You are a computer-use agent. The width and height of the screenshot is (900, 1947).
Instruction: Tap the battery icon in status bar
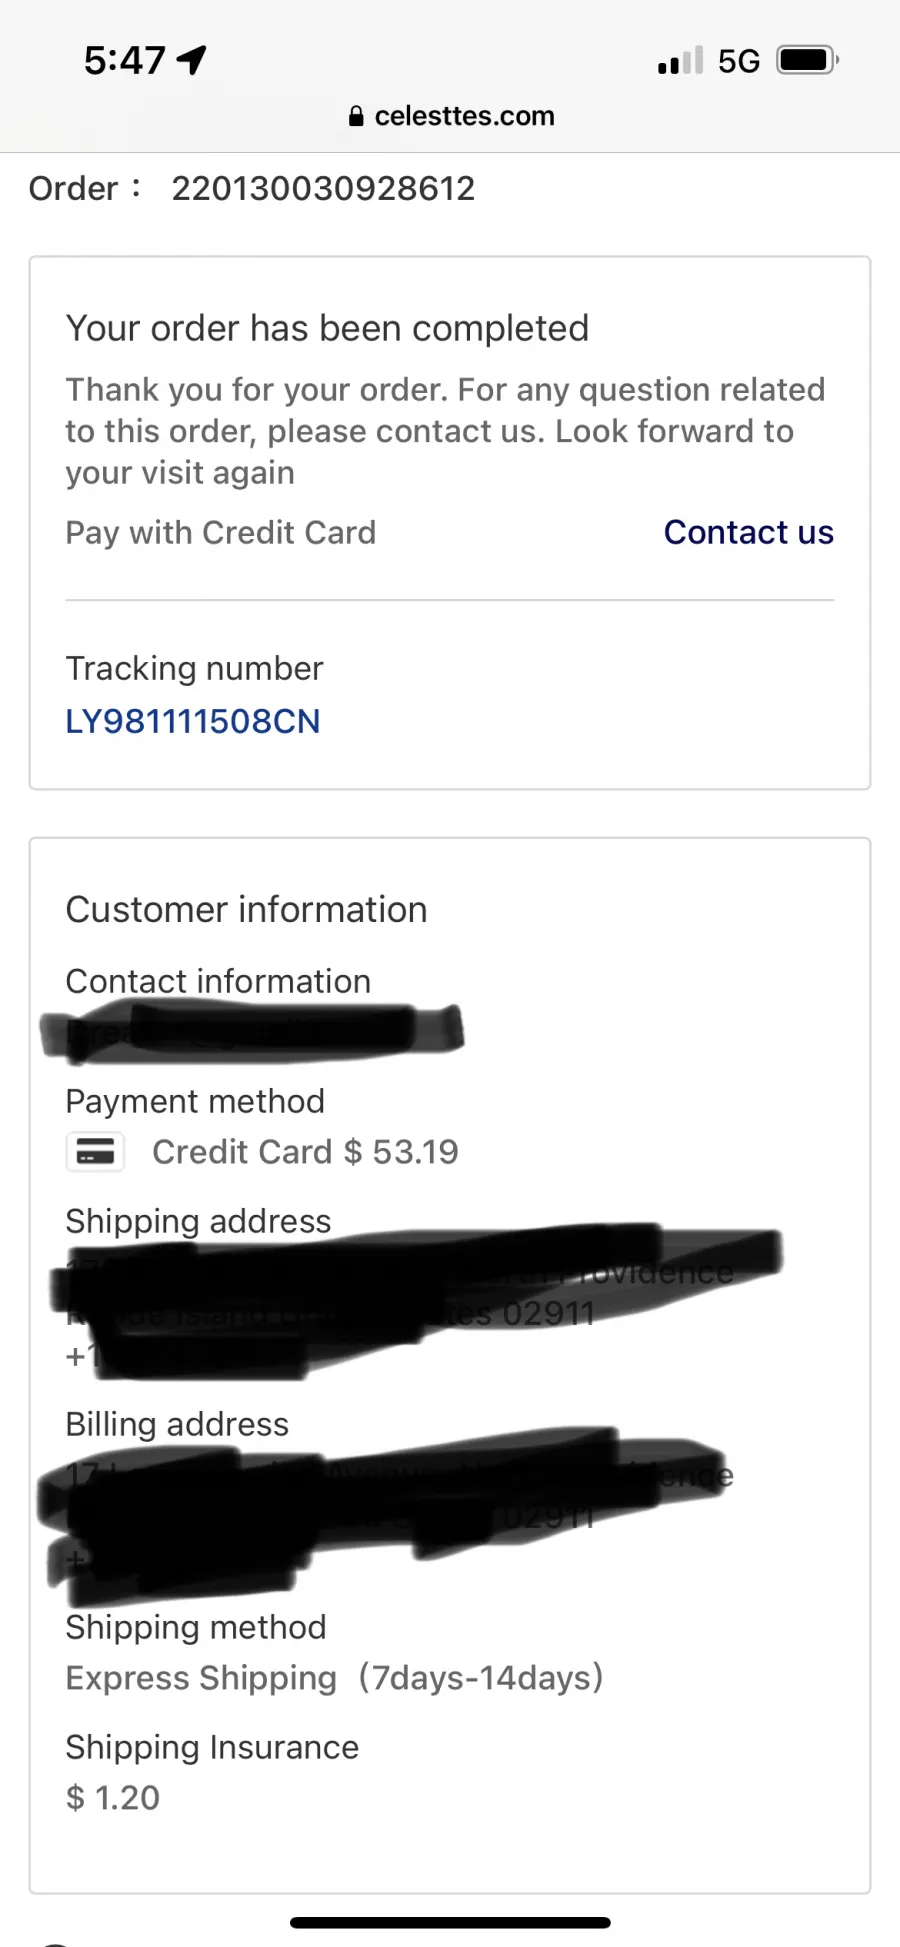[809, 60]
